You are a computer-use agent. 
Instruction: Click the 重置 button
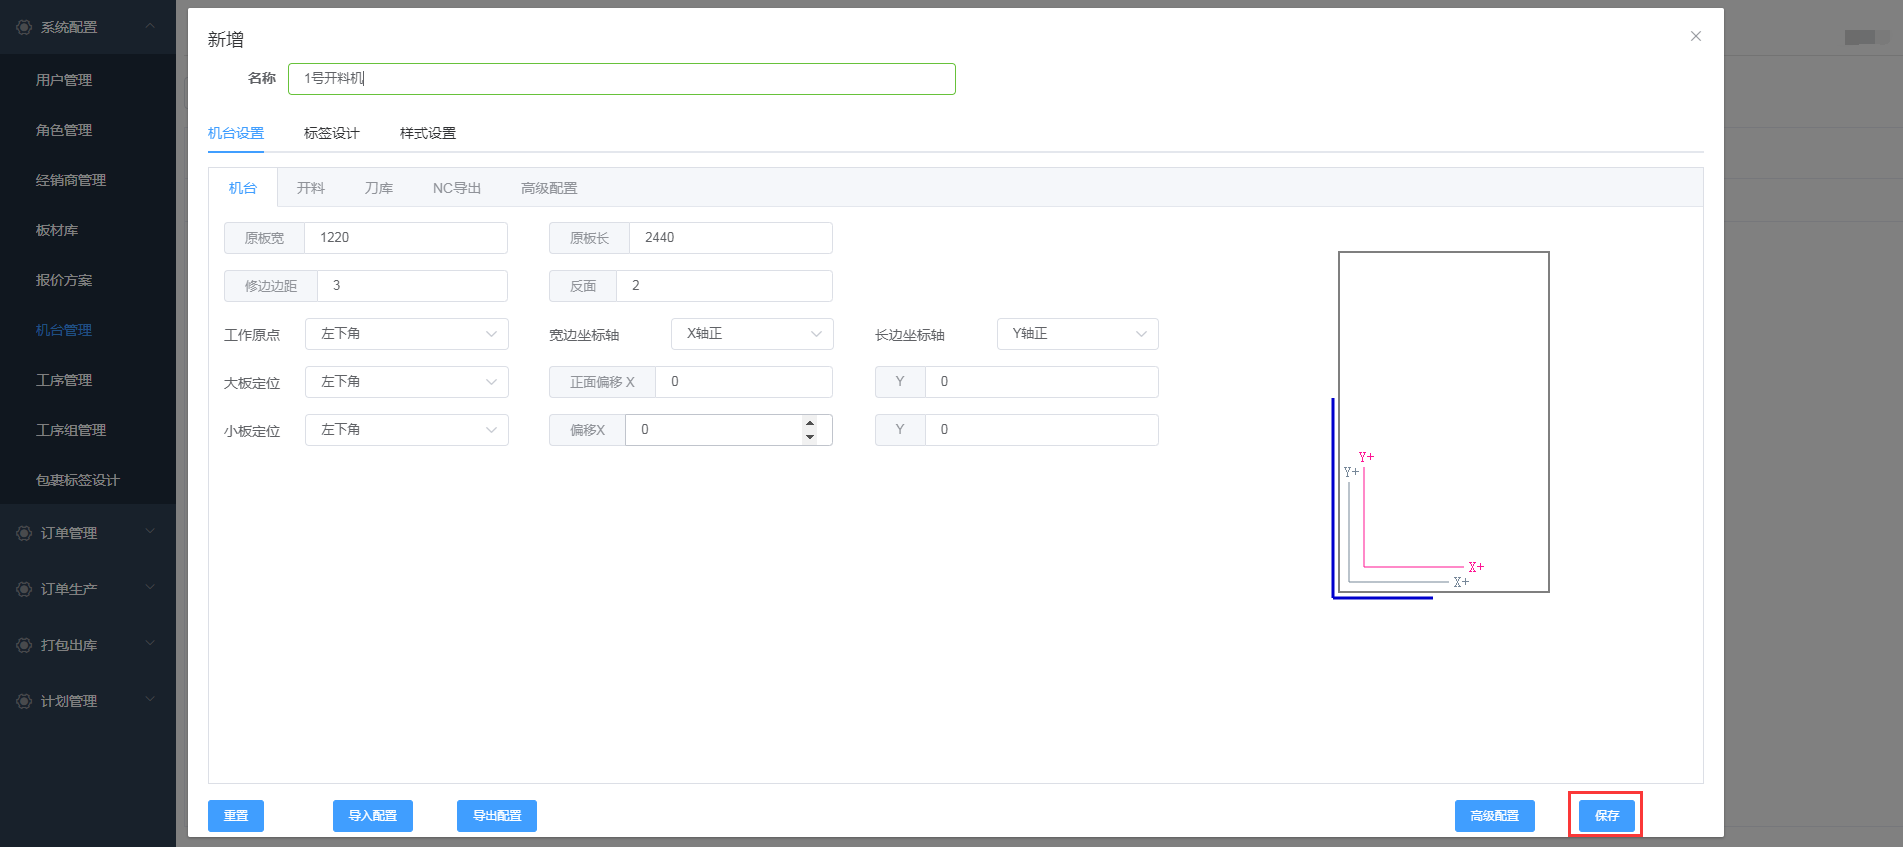click(236, 816)
